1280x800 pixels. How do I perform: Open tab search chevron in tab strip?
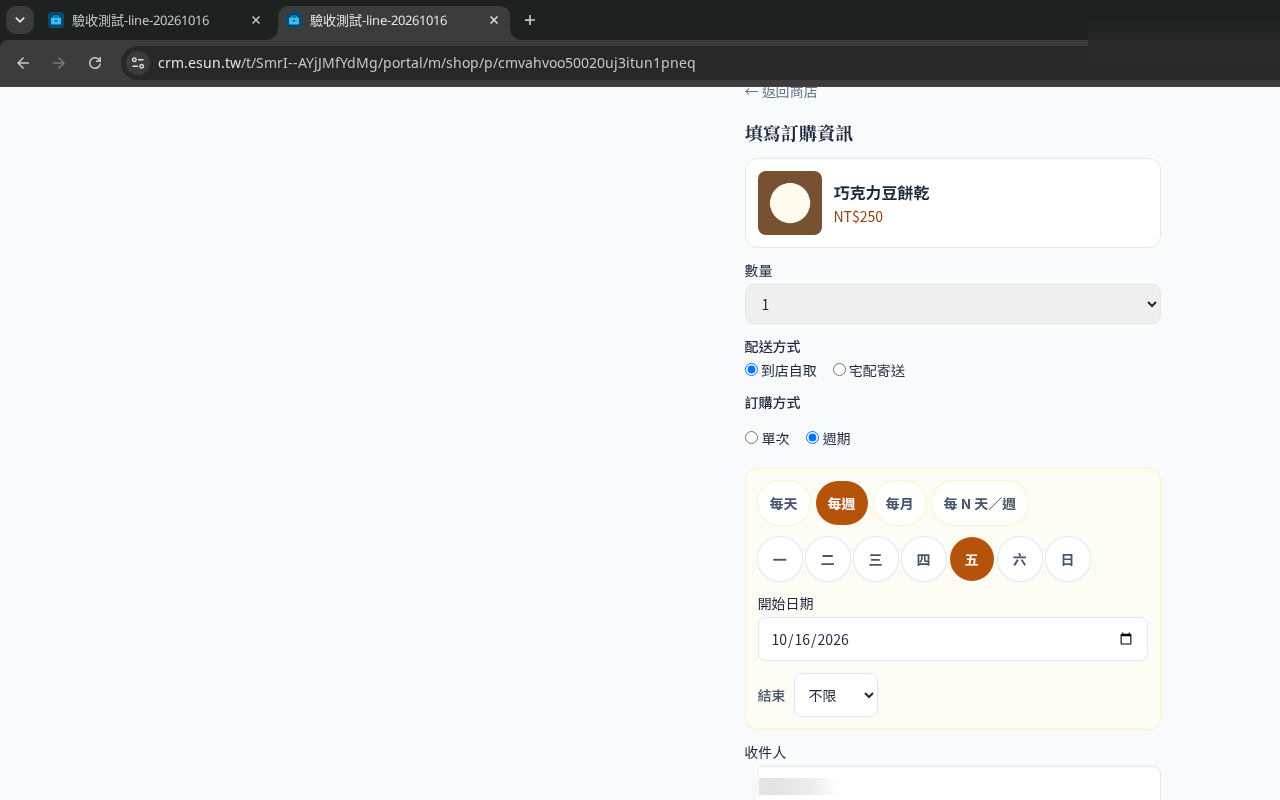(19, 20)
